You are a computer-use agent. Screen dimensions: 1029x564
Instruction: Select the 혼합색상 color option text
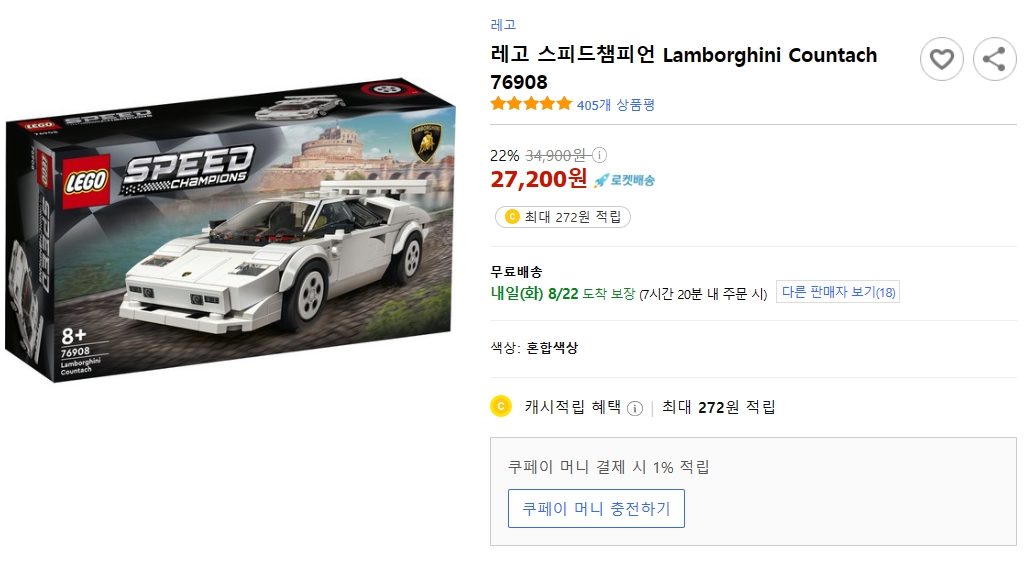pyautogui.click(x=552, y=348)
